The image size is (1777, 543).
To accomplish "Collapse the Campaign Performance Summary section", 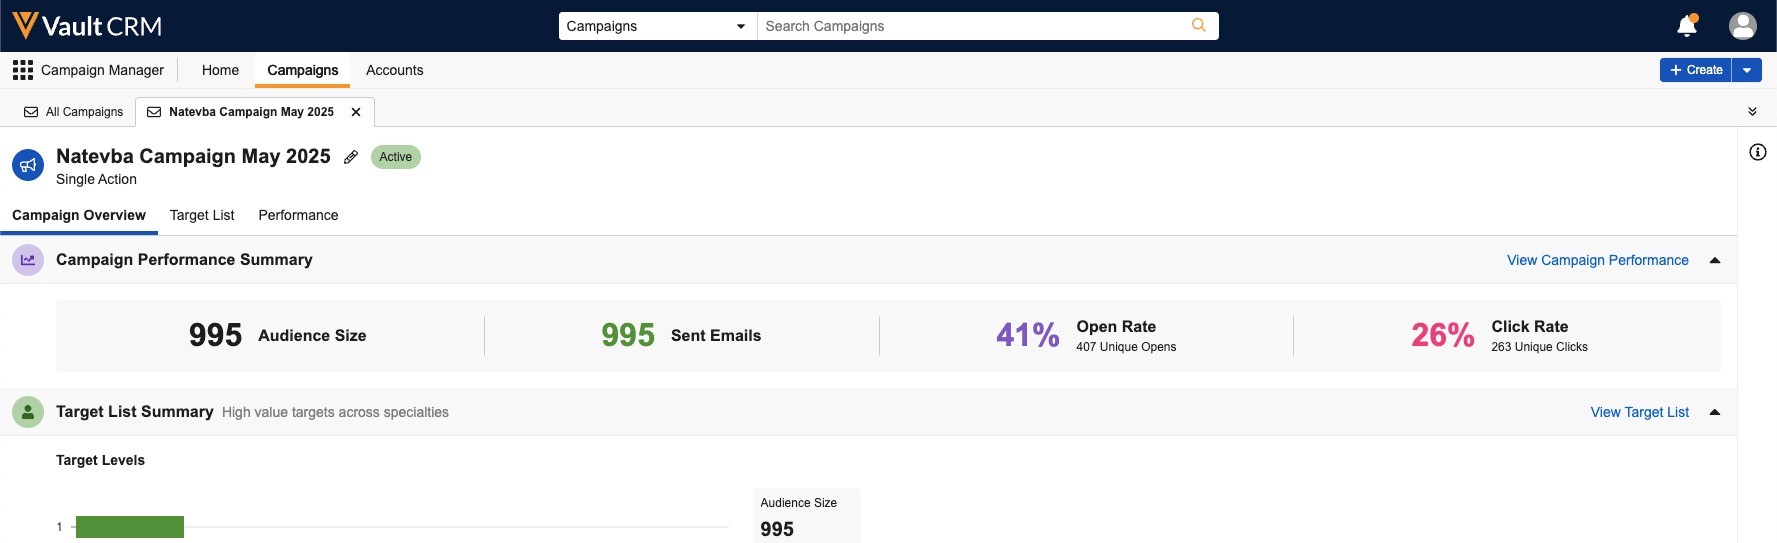I will point(1715,260).
